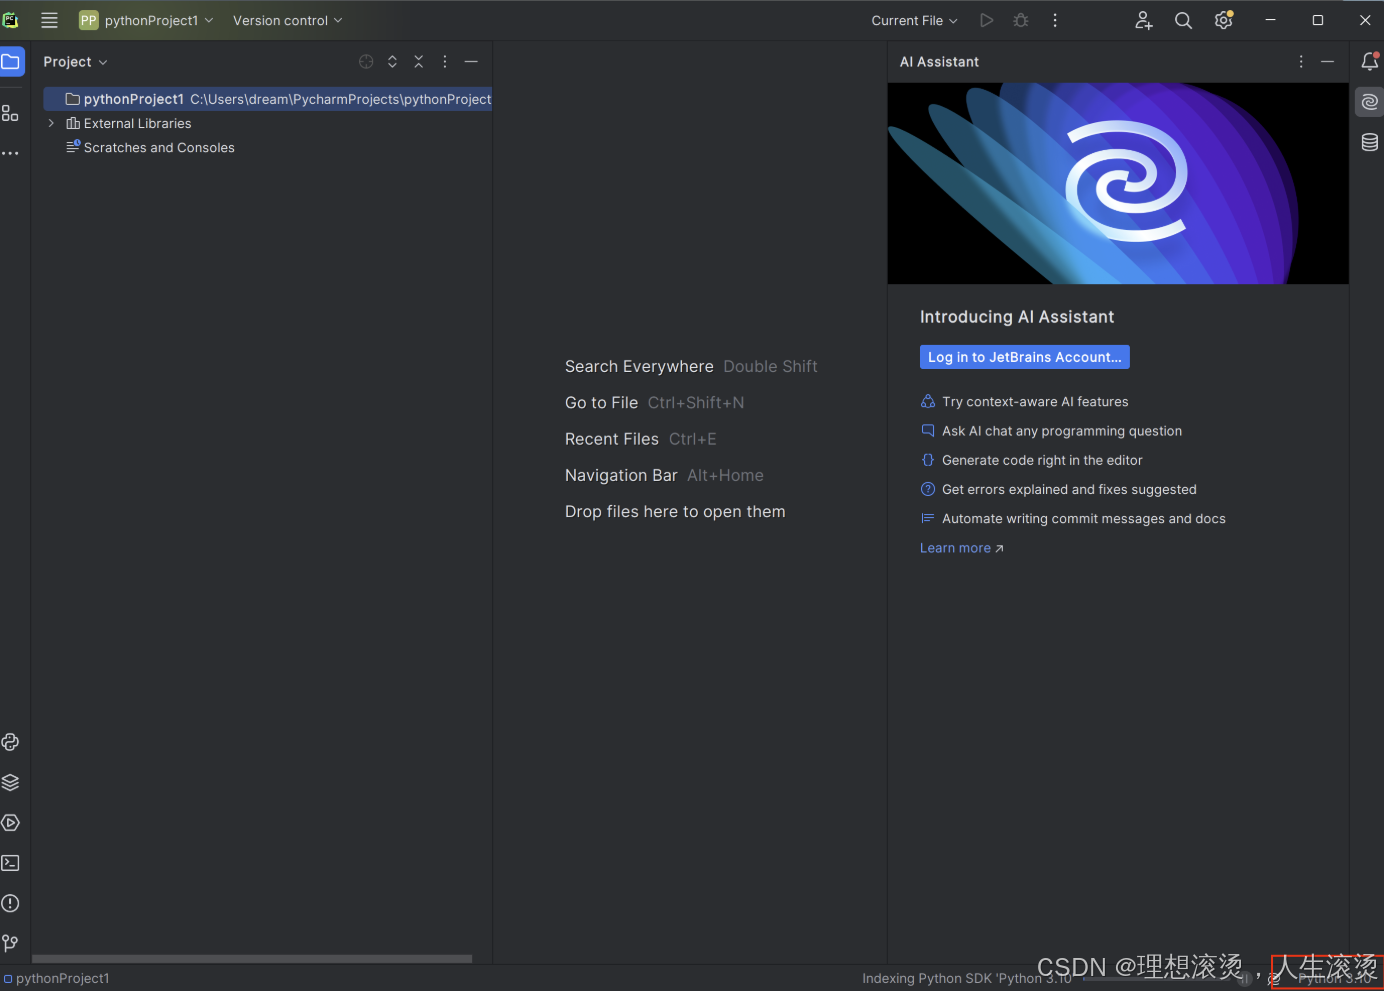1384x991 pixels.
Task: Click the AI Assistant banner image
Action: pos(1118,183)
